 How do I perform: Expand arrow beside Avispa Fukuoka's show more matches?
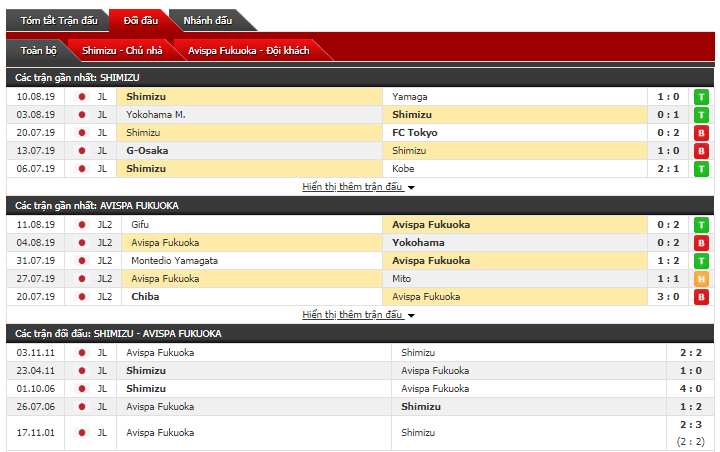(x=411, y=316)
